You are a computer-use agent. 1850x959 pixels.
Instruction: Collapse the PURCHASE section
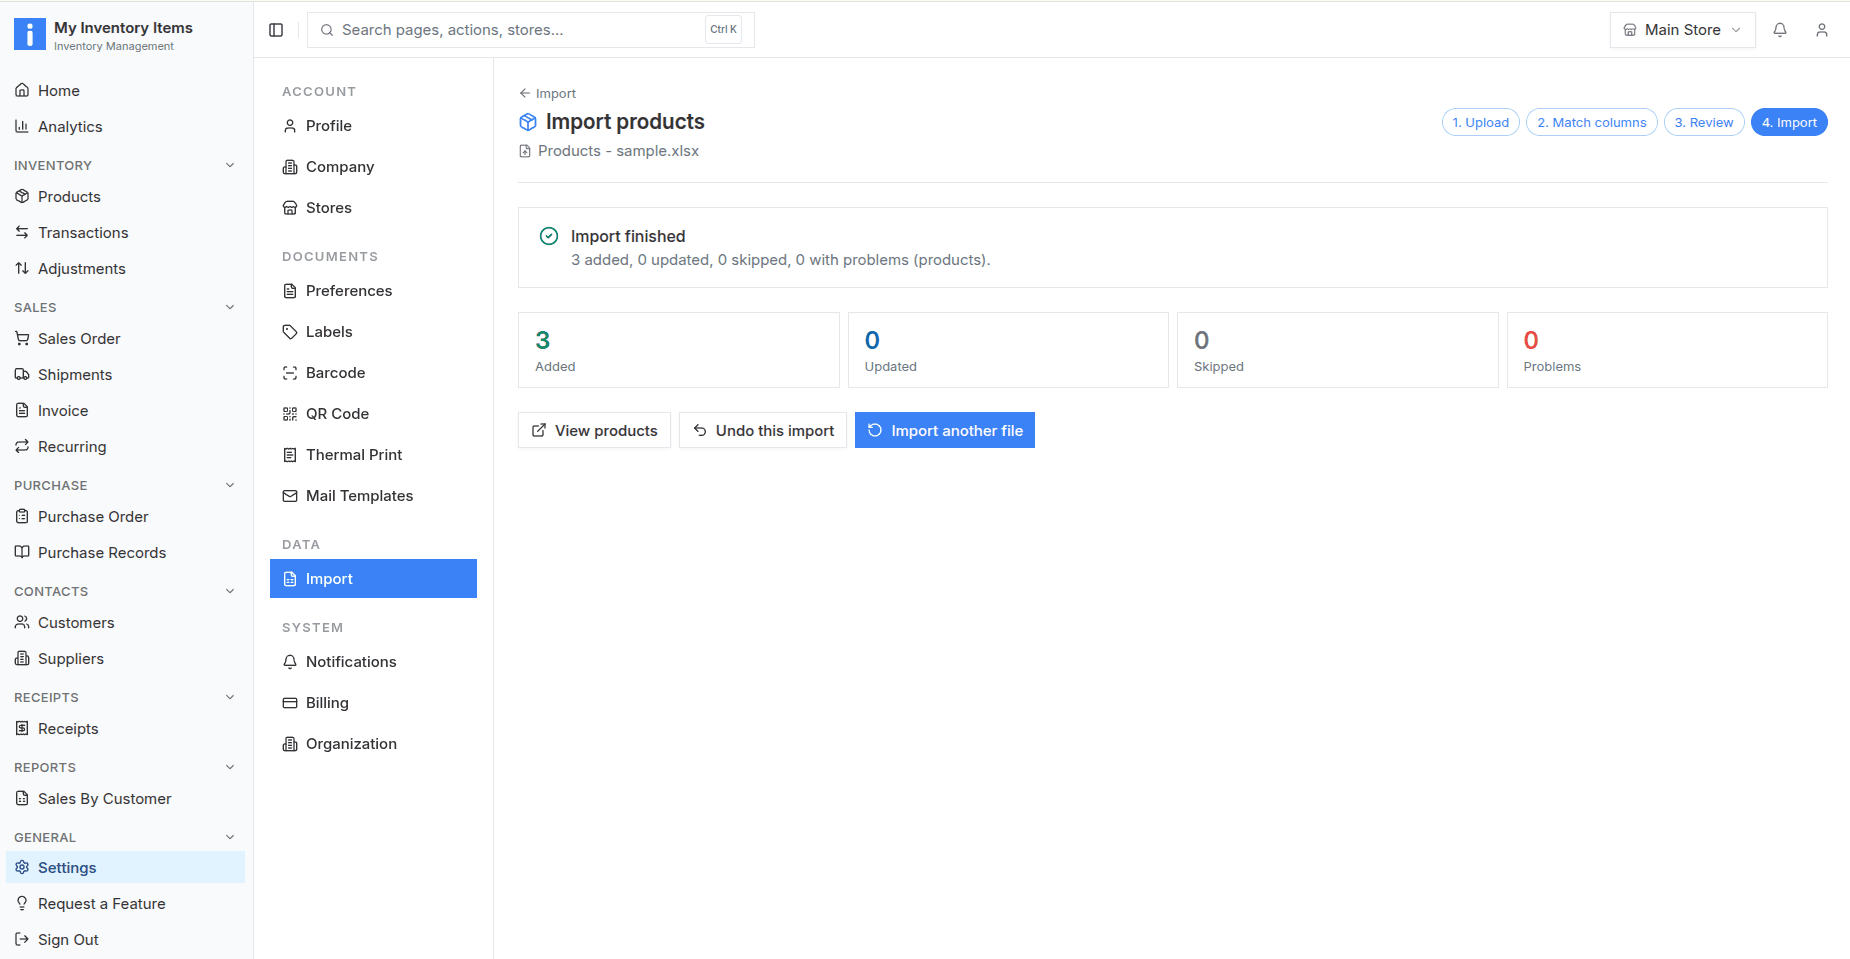tap(230, 485)
